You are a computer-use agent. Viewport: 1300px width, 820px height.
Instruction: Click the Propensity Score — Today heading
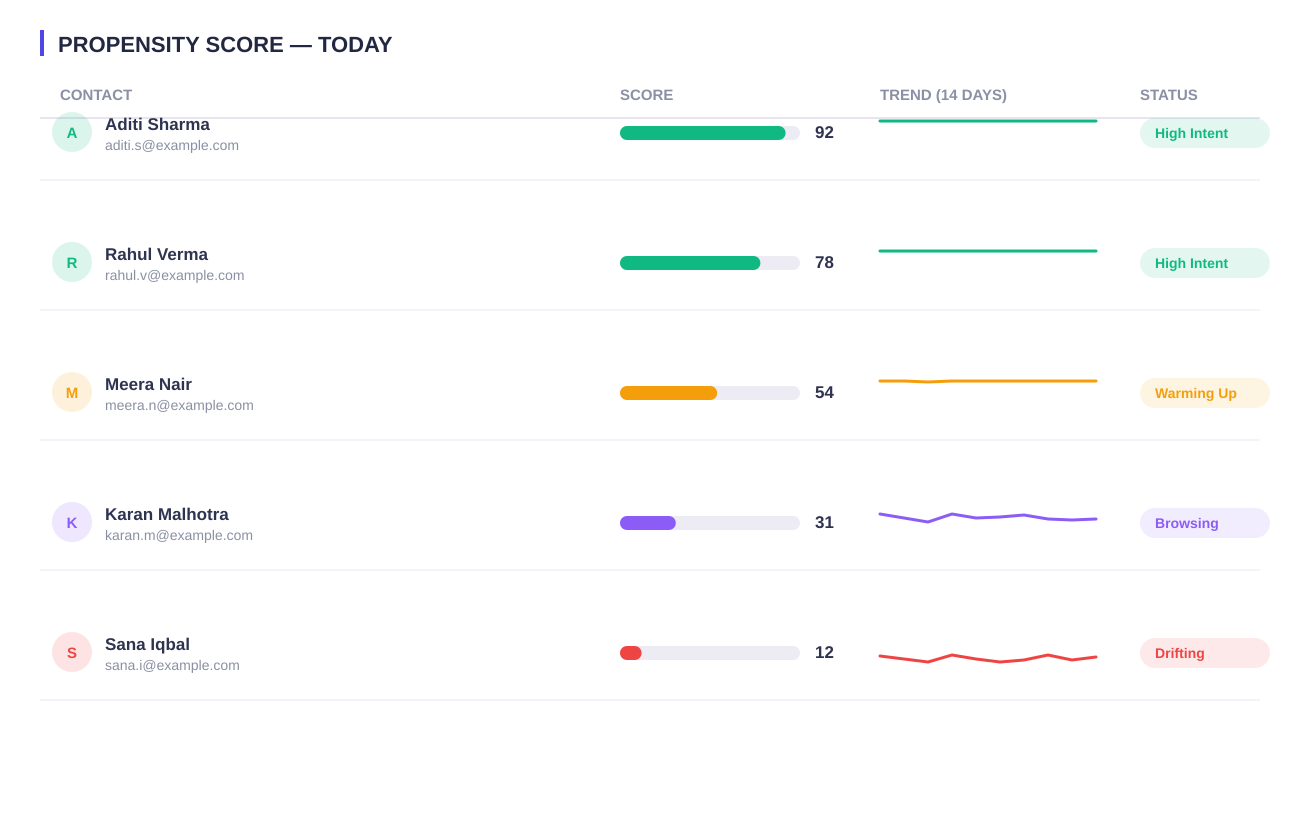coord(225,45)
